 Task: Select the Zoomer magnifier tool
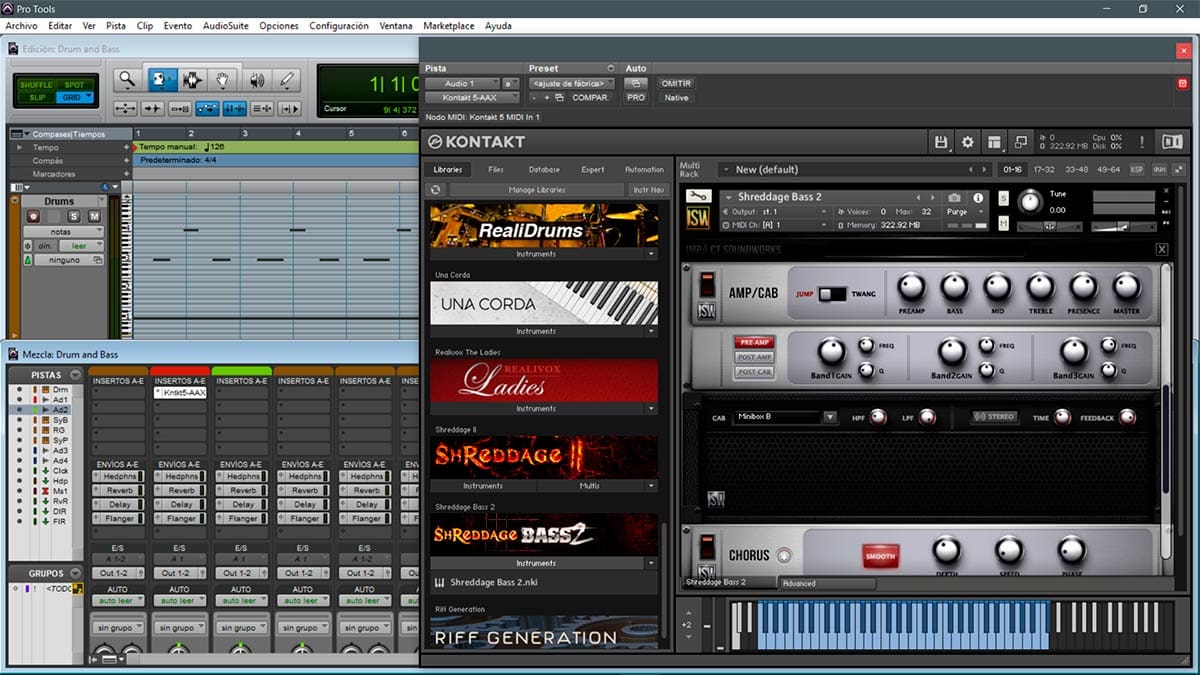point(127,81)
